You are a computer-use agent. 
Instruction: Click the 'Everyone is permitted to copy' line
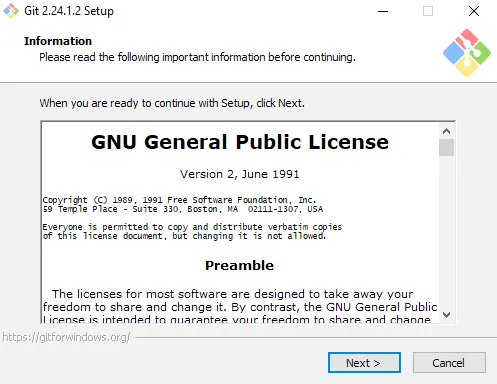(192, 227)
